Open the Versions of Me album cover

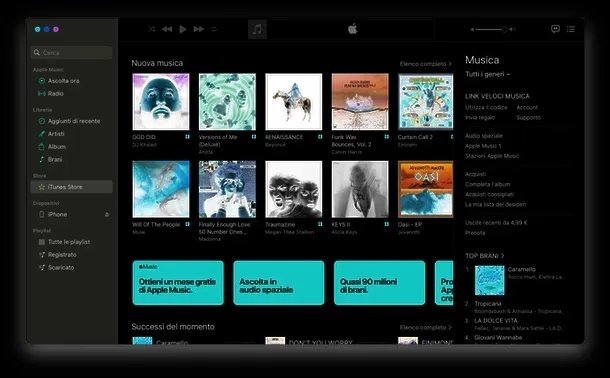(x=227, y=102)
